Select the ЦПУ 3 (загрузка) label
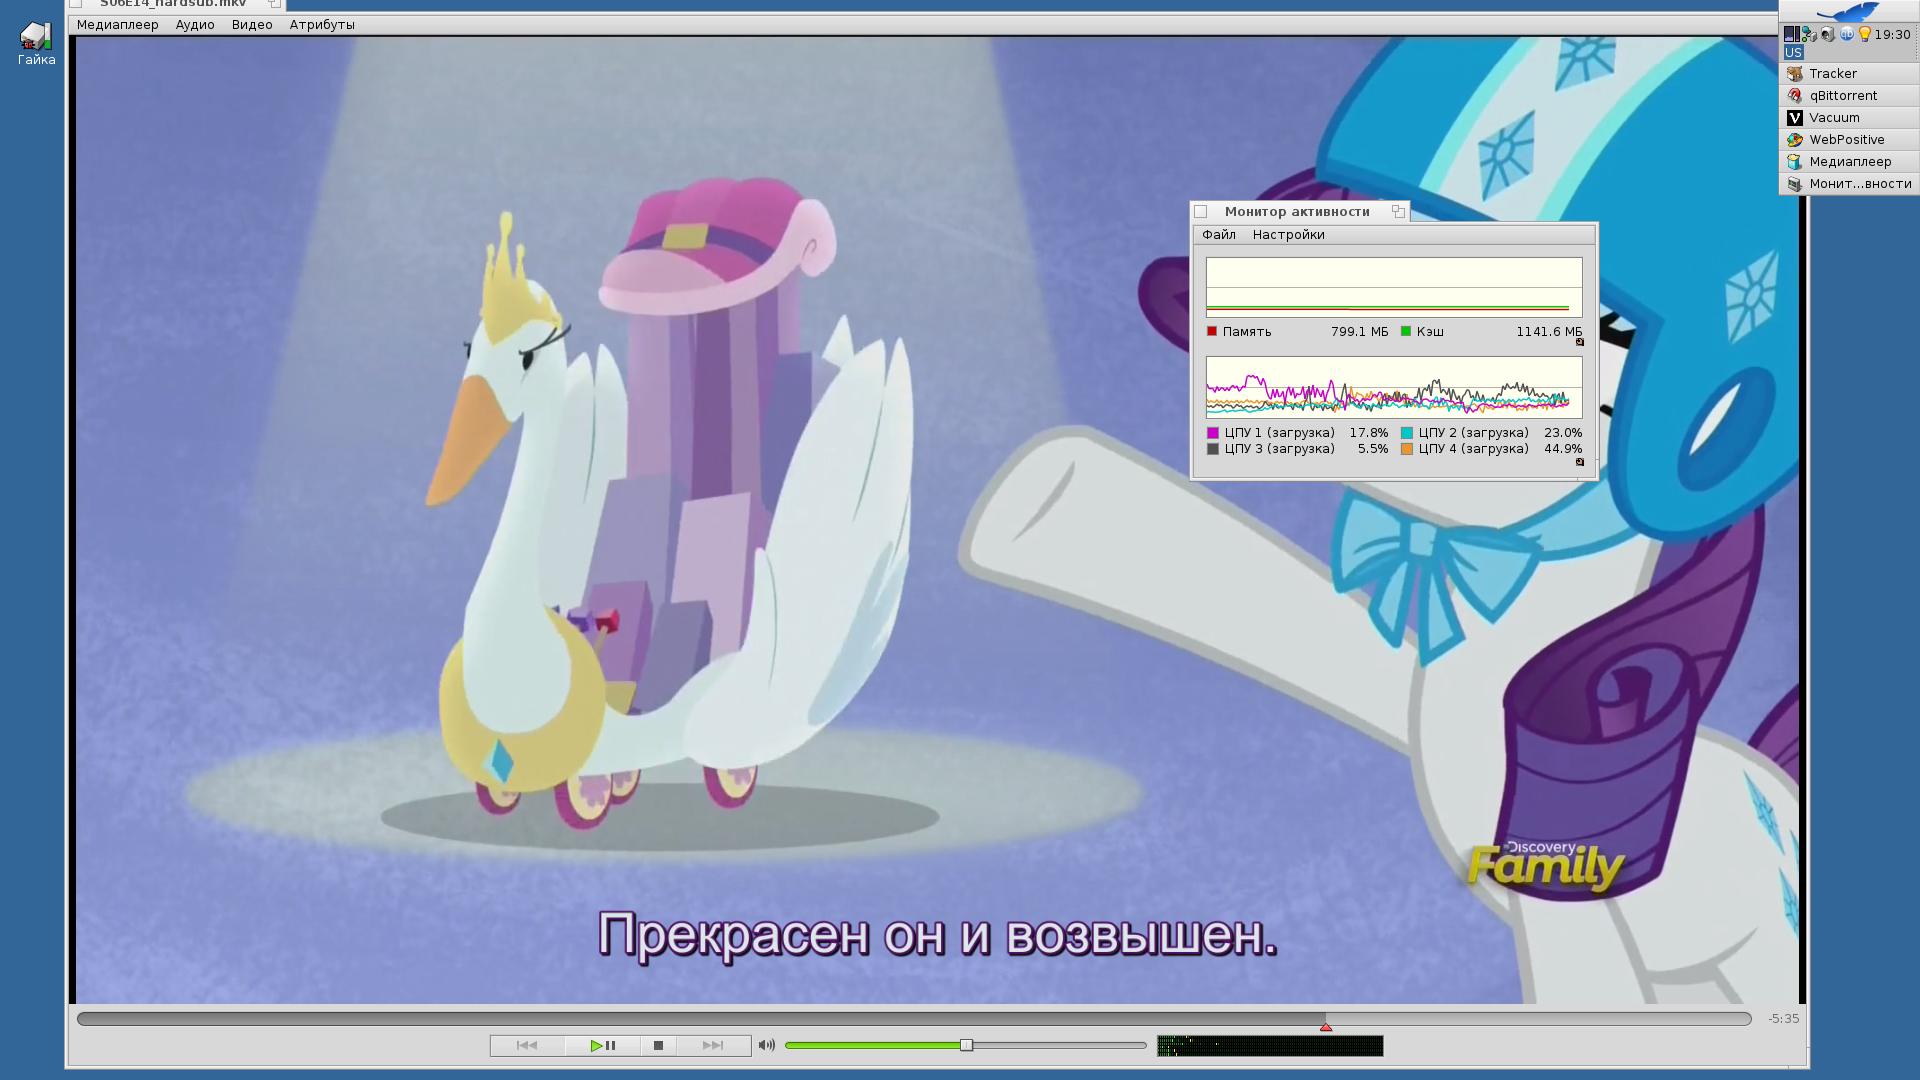 point(1280,449)
